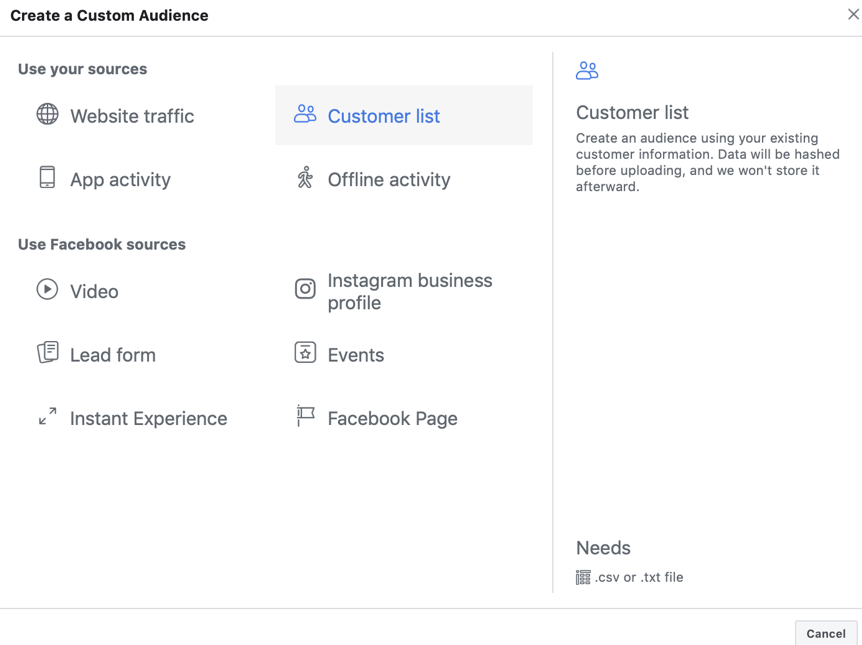
Task: Click the Instant Experience expand arrows icon
Action: coord(47,416)
